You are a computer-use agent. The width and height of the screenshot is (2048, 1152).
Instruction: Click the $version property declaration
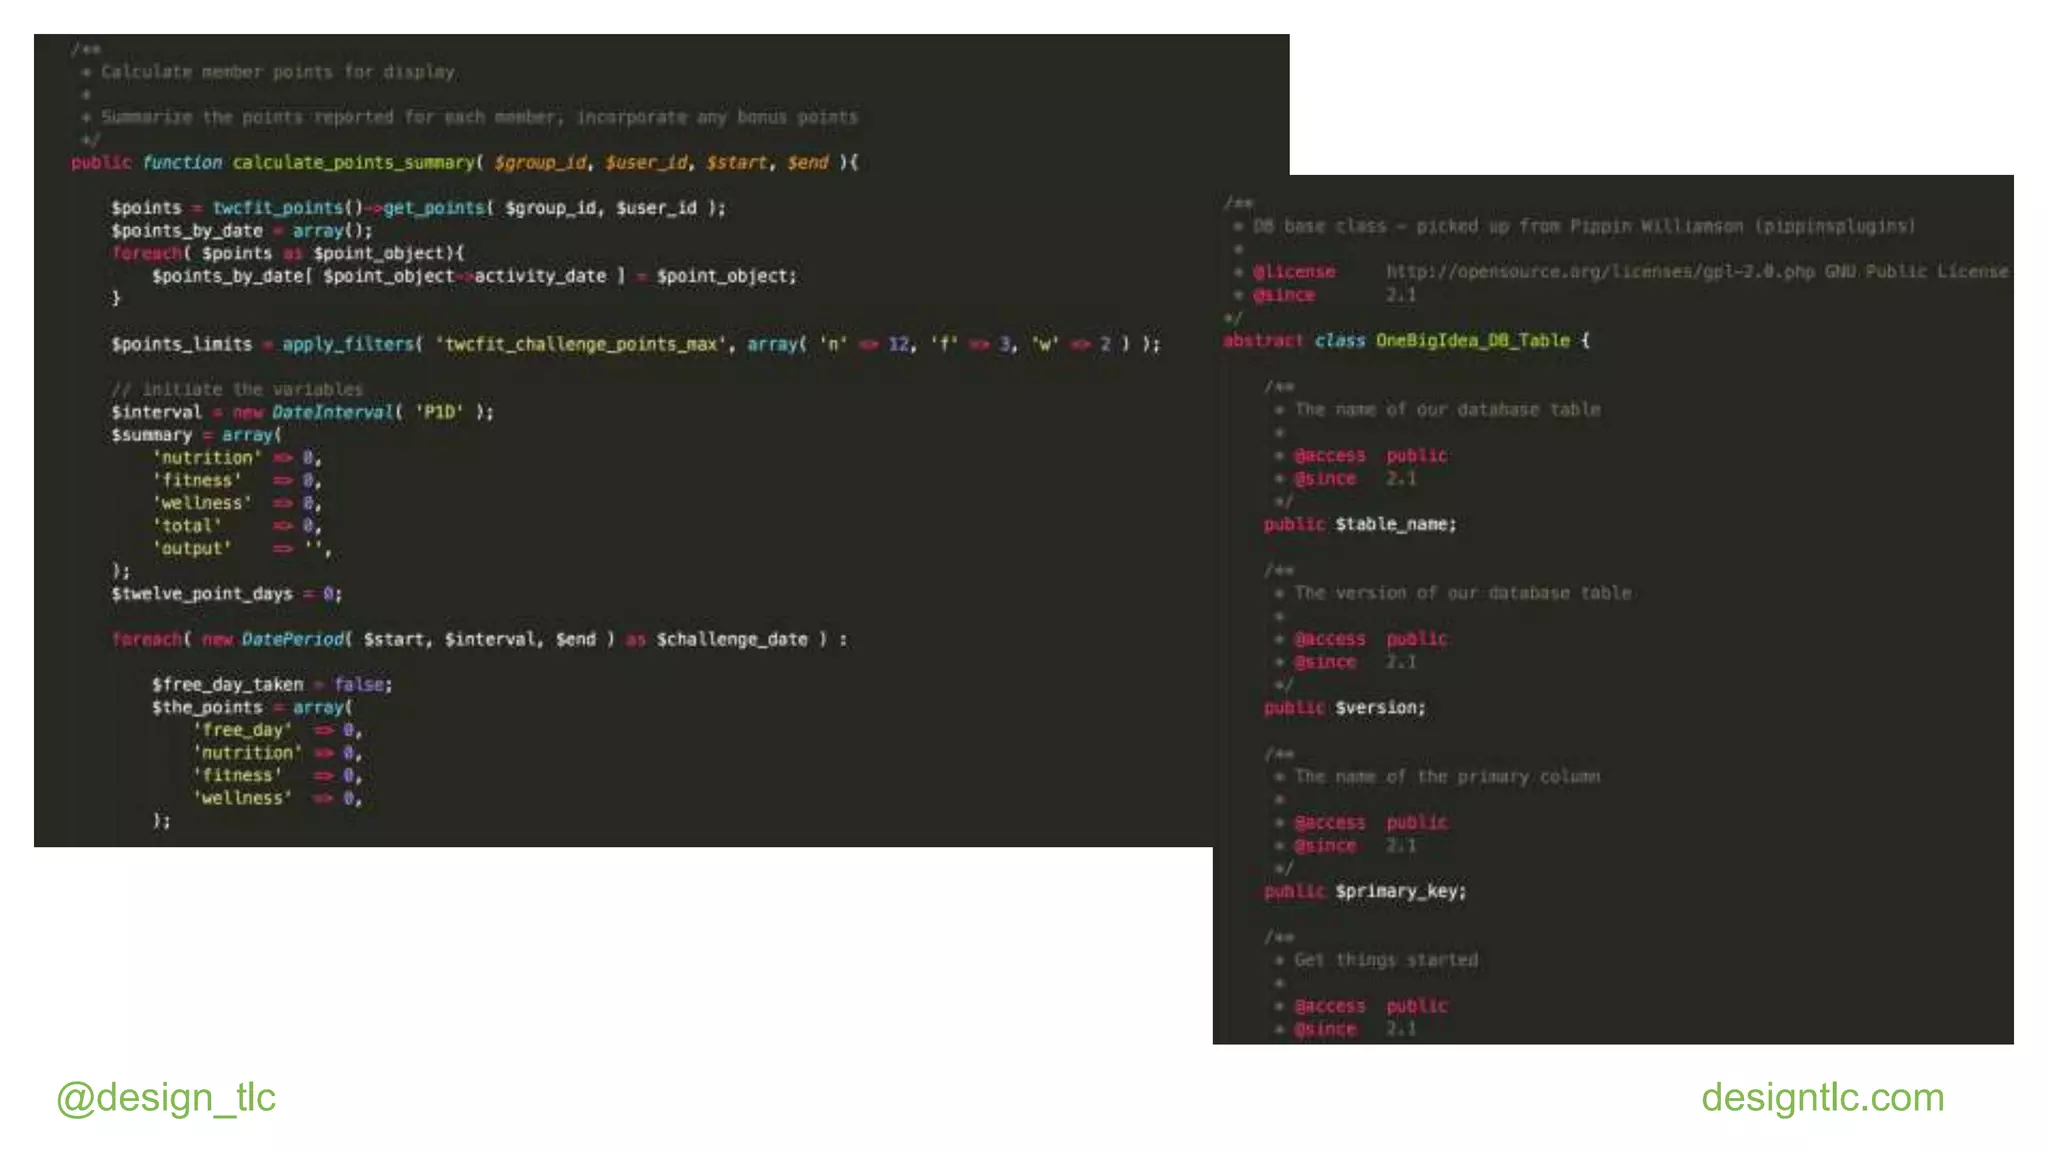click(1380, 708)
